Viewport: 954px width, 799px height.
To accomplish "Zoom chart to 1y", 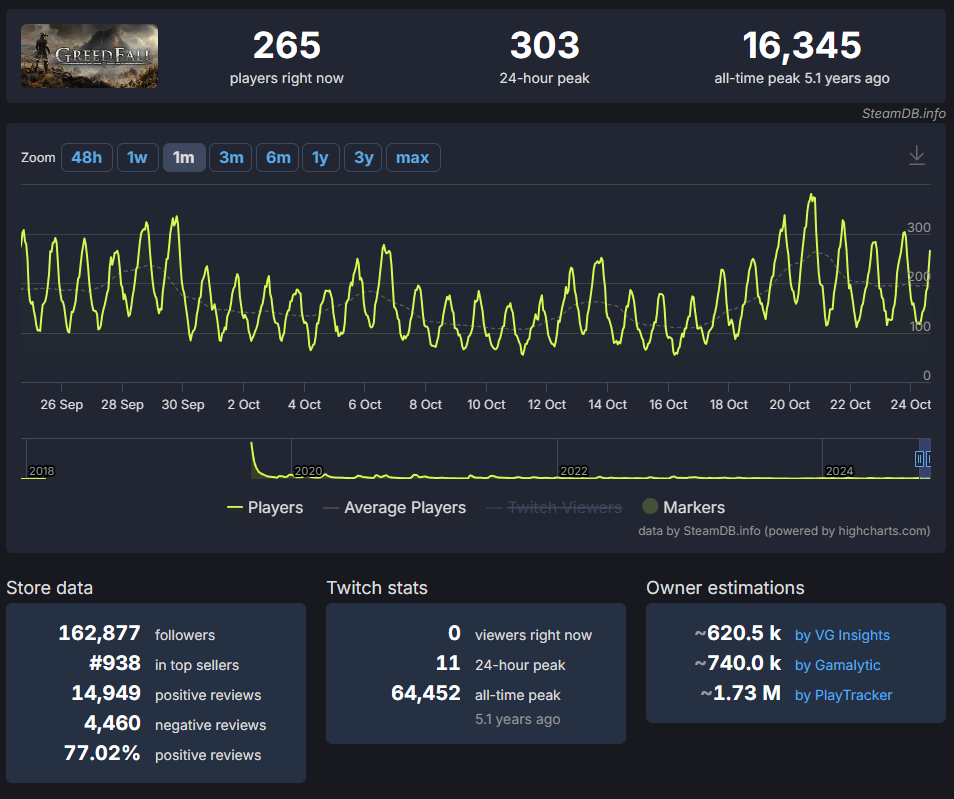I will click(x=321, y=158).
